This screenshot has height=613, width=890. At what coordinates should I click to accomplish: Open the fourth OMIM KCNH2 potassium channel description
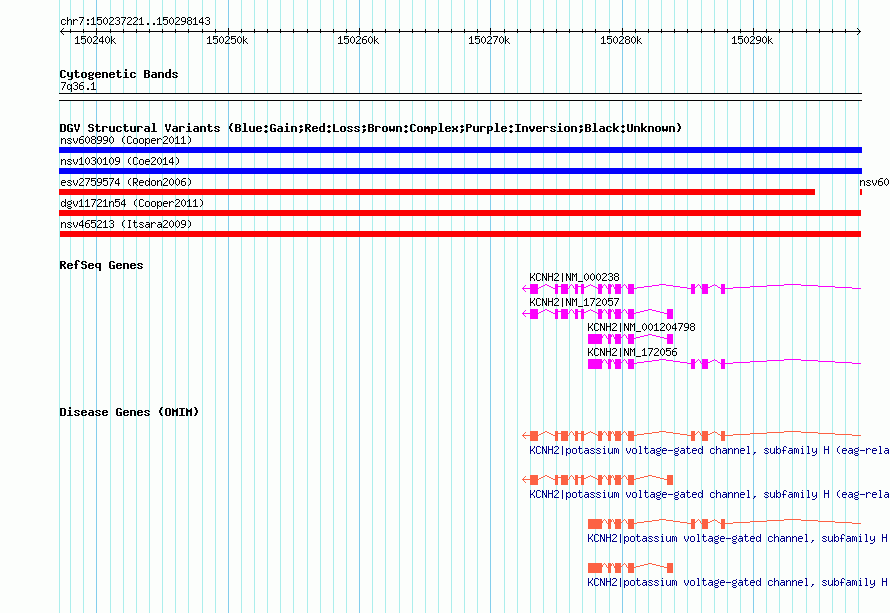click(x=738, y=582)
